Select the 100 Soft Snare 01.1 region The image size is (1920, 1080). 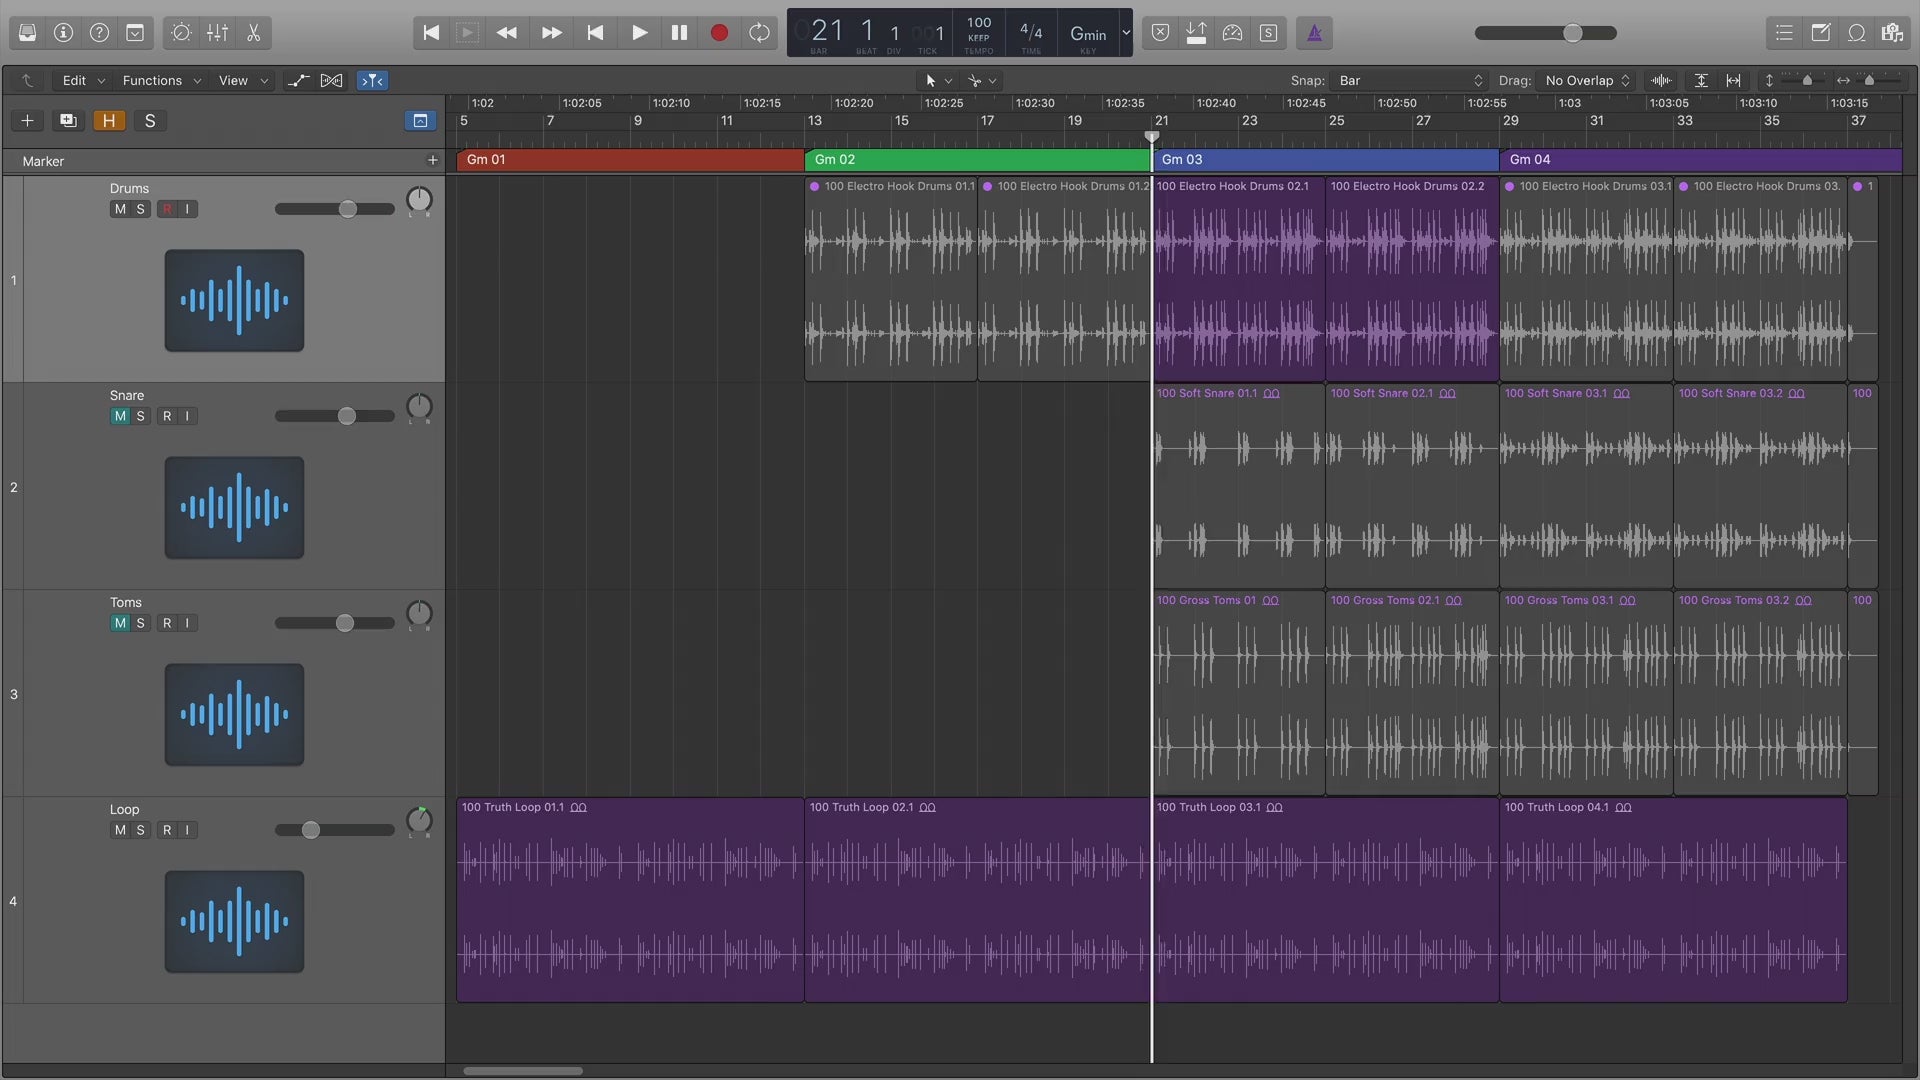pos(1239,486)
